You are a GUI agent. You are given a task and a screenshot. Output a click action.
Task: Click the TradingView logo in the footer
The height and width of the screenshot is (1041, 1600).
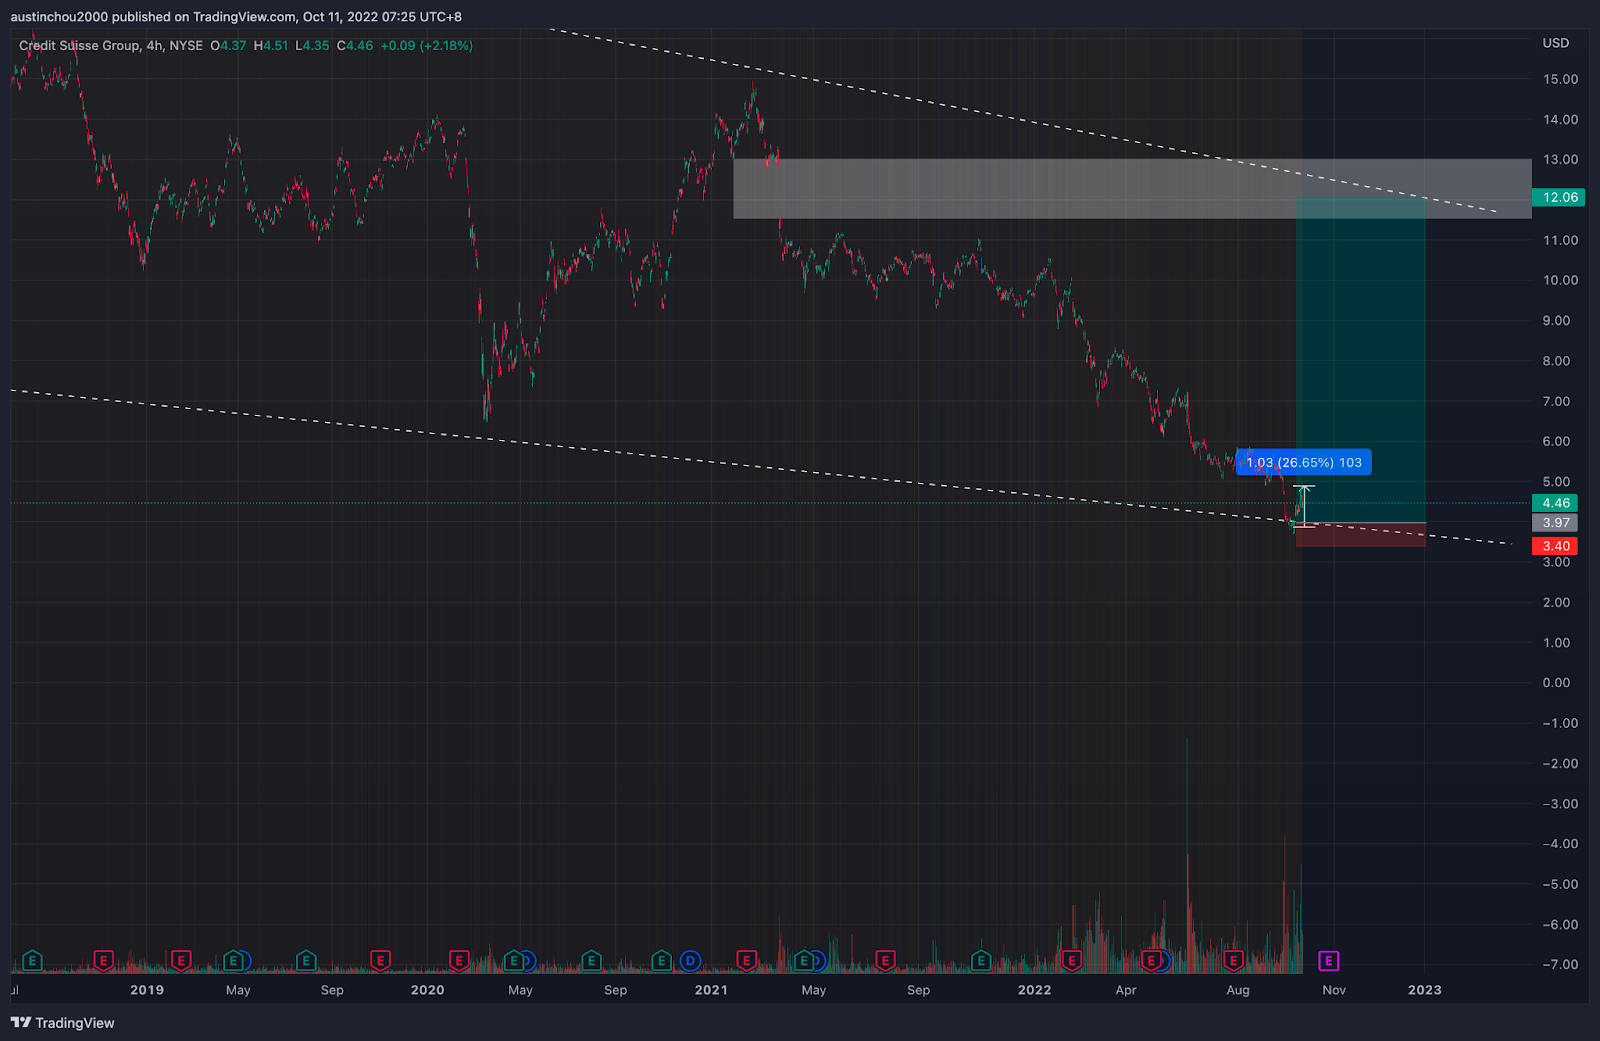[63, 1023]
